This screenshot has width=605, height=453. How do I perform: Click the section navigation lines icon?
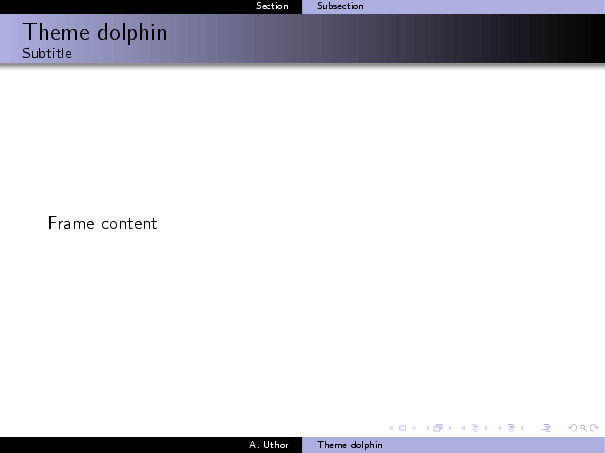click(x=511, y=428)
